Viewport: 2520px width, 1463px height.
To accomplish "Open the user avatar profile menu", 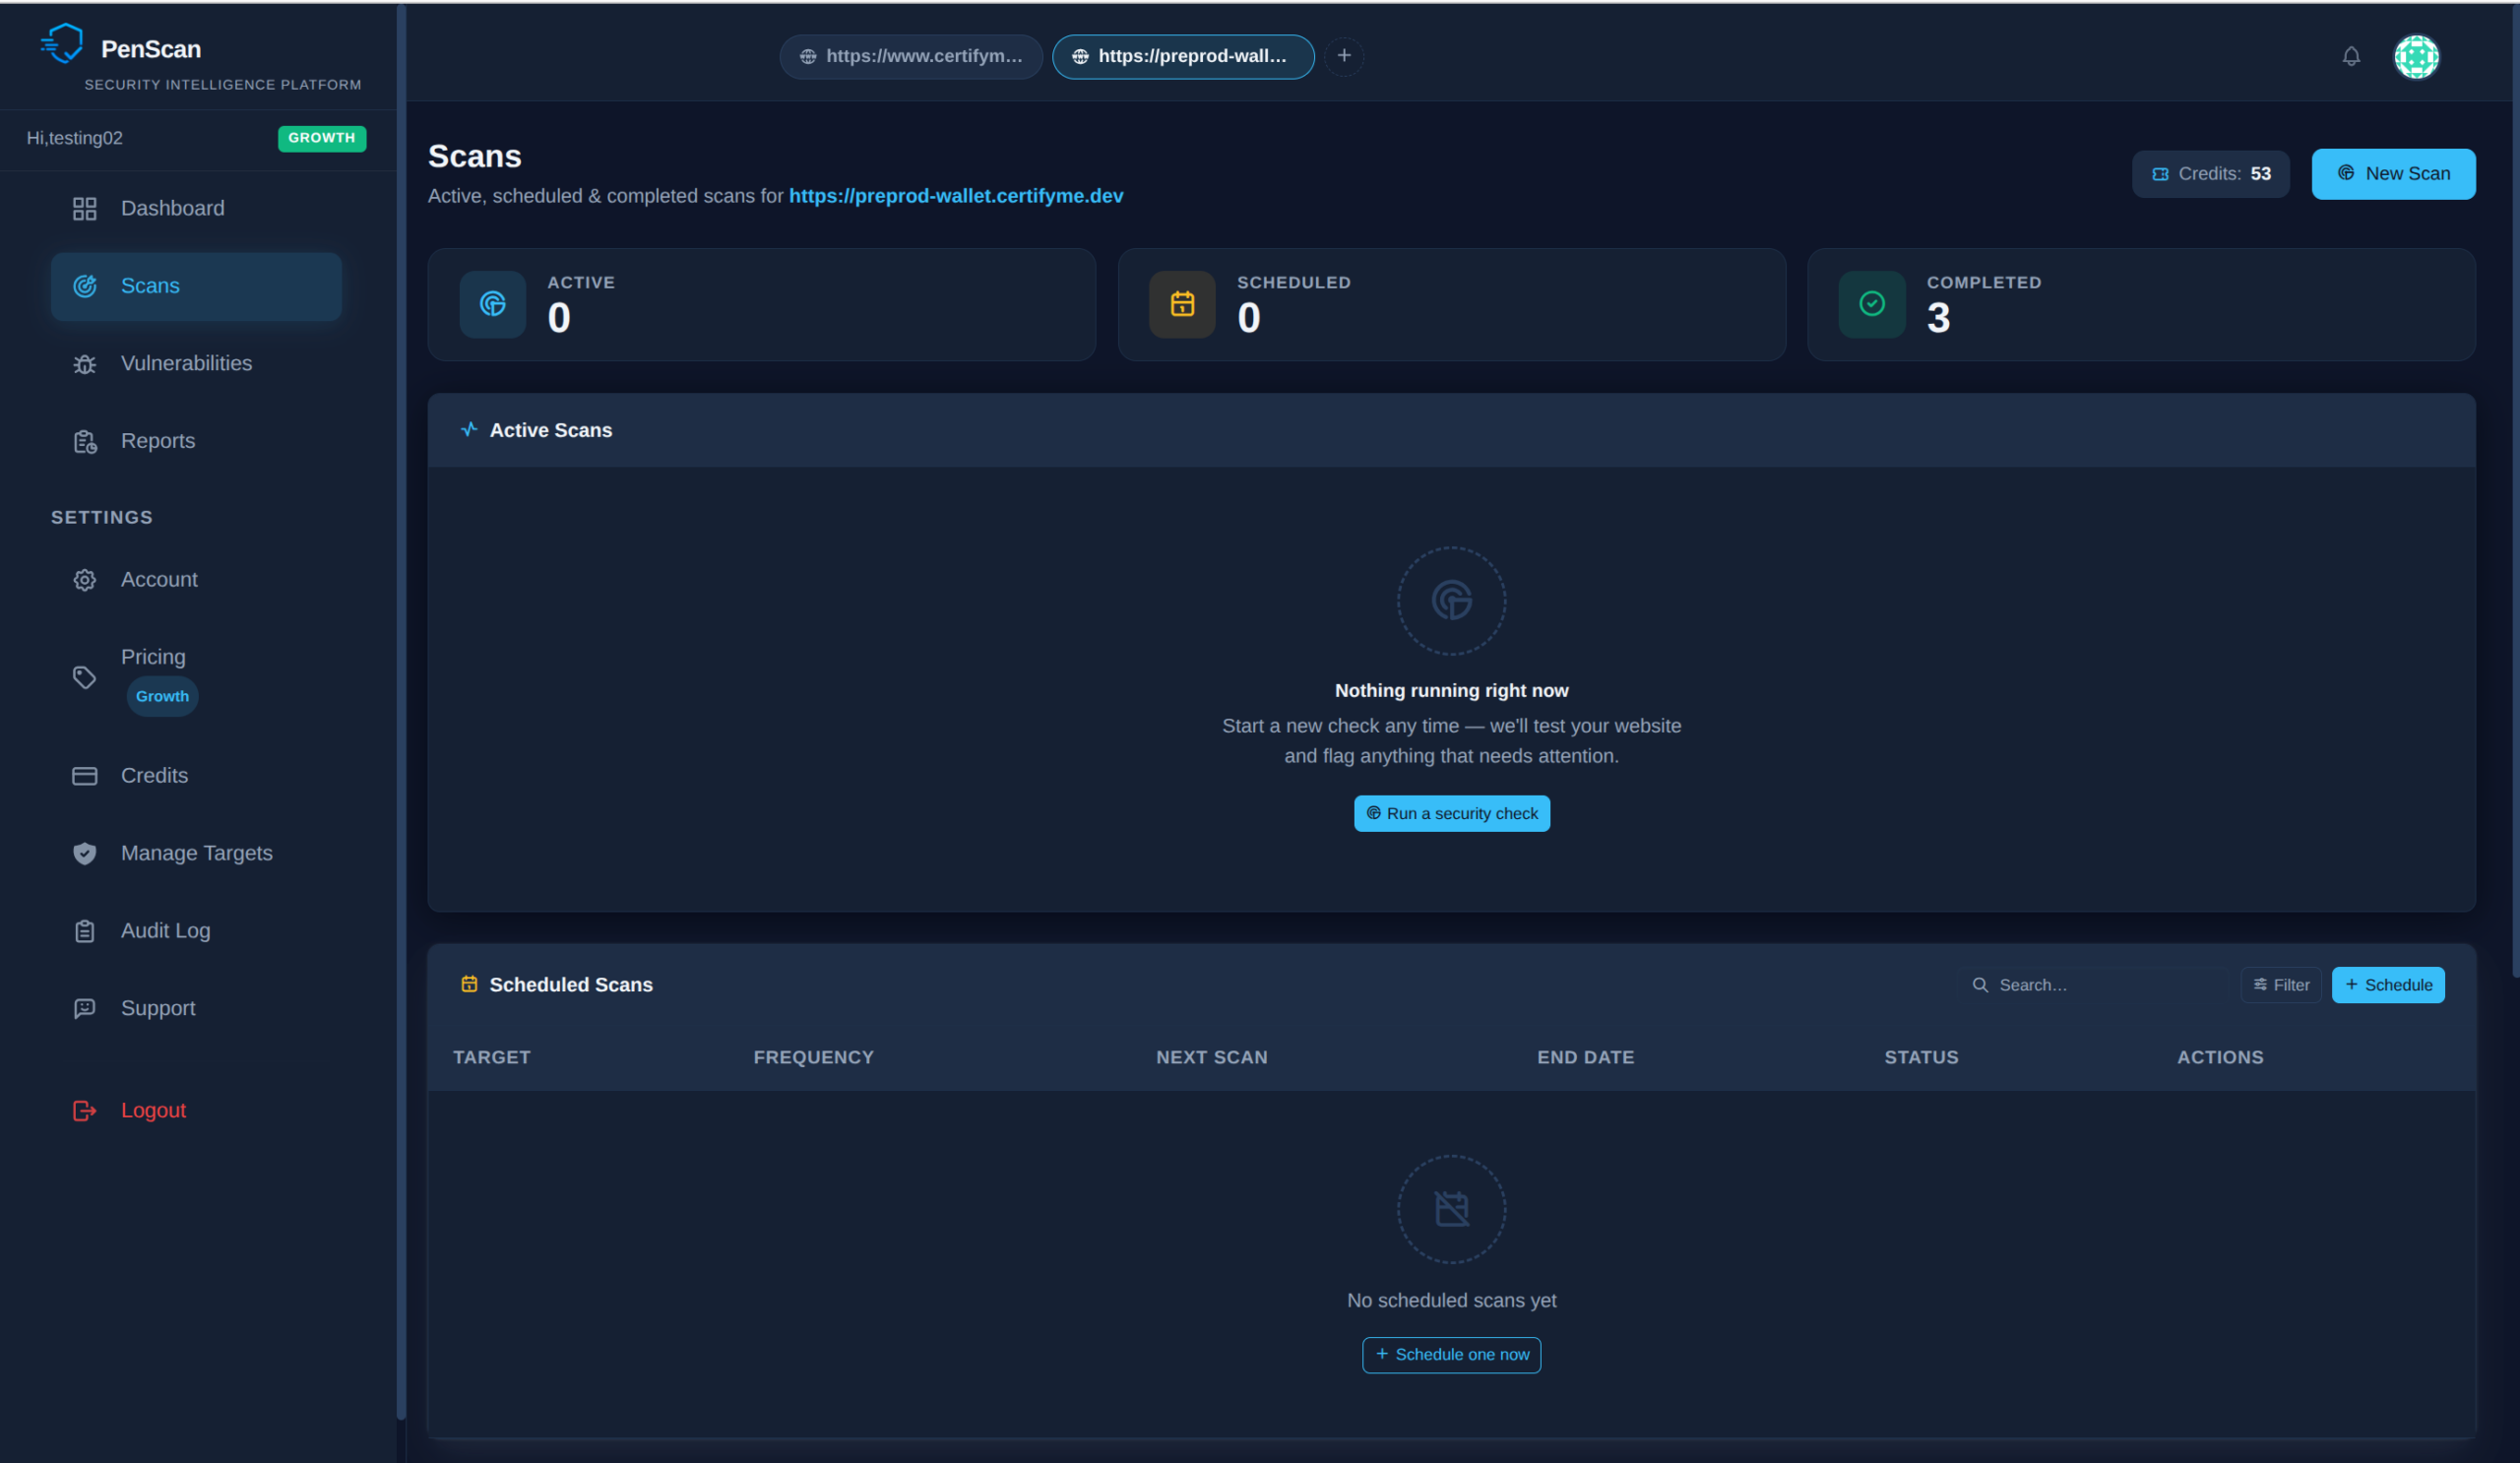I will pyautogui.click(x=2416, y=57).
